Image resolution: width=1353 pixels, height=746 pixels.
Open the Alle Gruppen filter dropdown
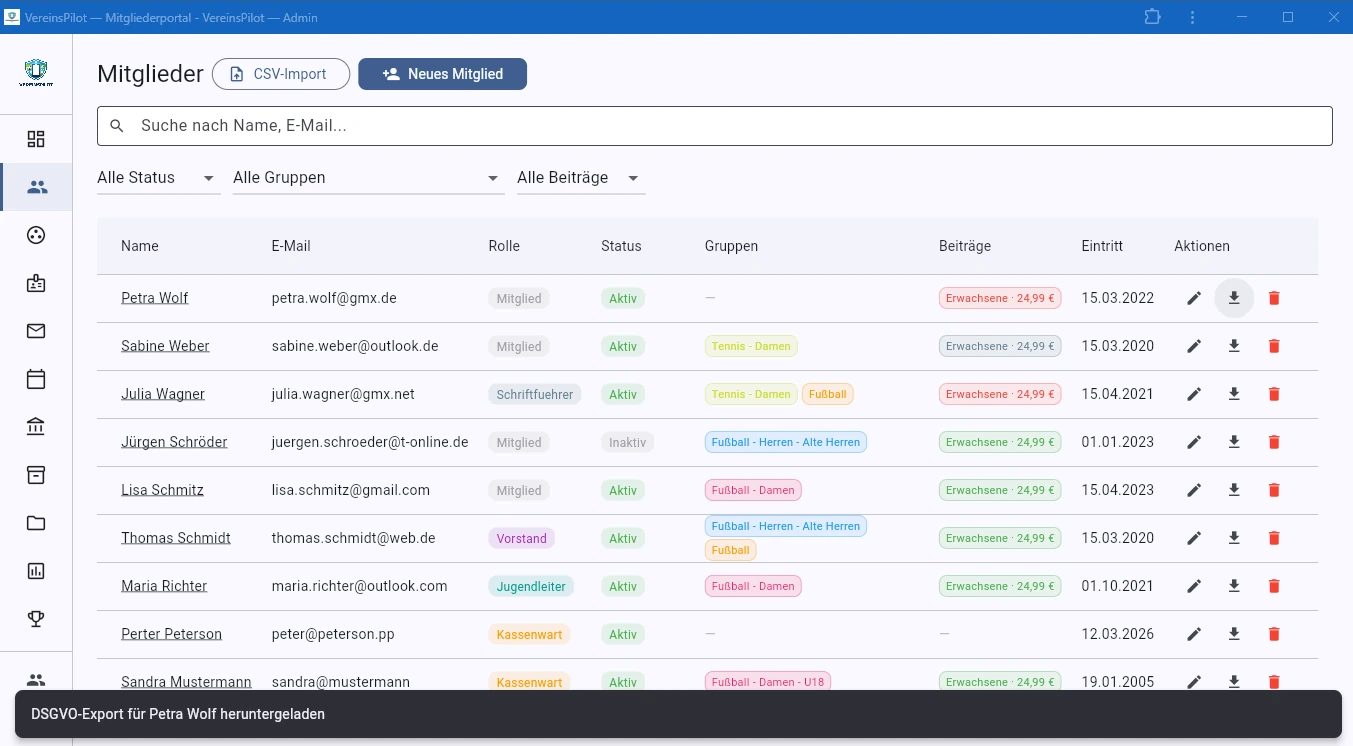click(367, 178)
